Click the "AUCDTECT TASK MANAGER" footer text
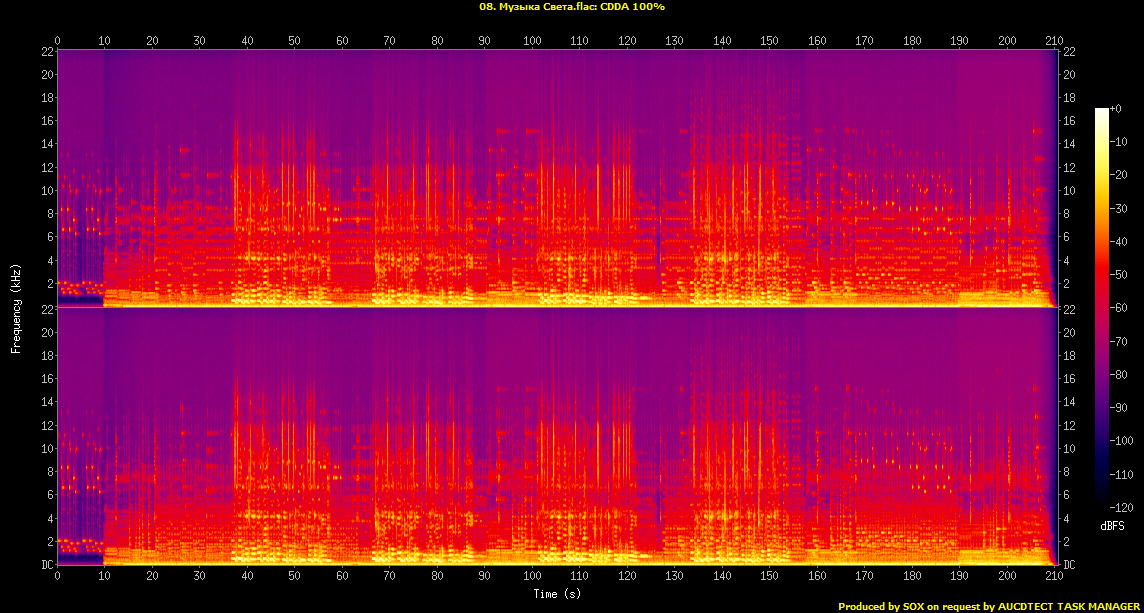This screenshot has height=613, width=1144. tap(1072, 606)
